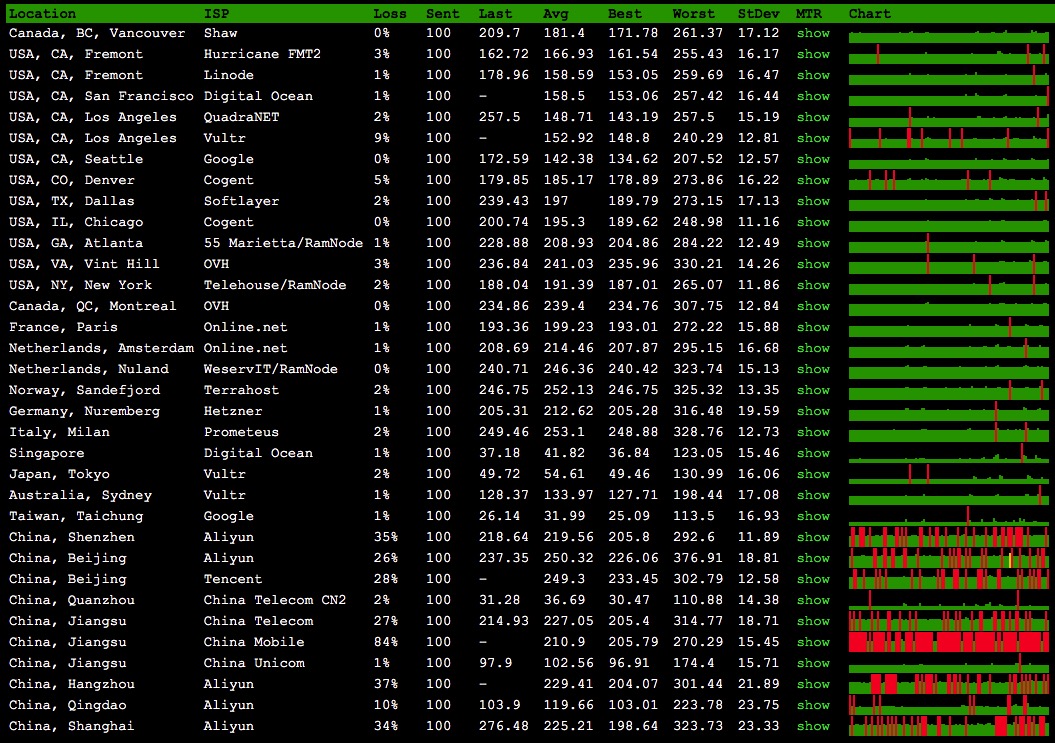1055x743 pixels.
Task: Click show for Jiangsu China Unicom
Action: 813,663
